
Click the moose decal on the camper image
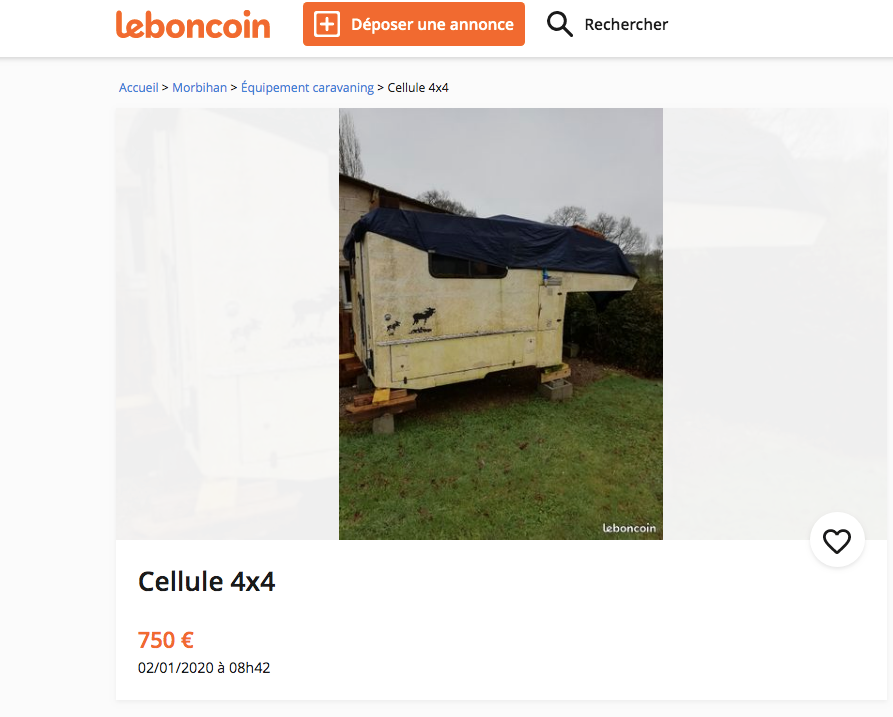tap(423, 321)
